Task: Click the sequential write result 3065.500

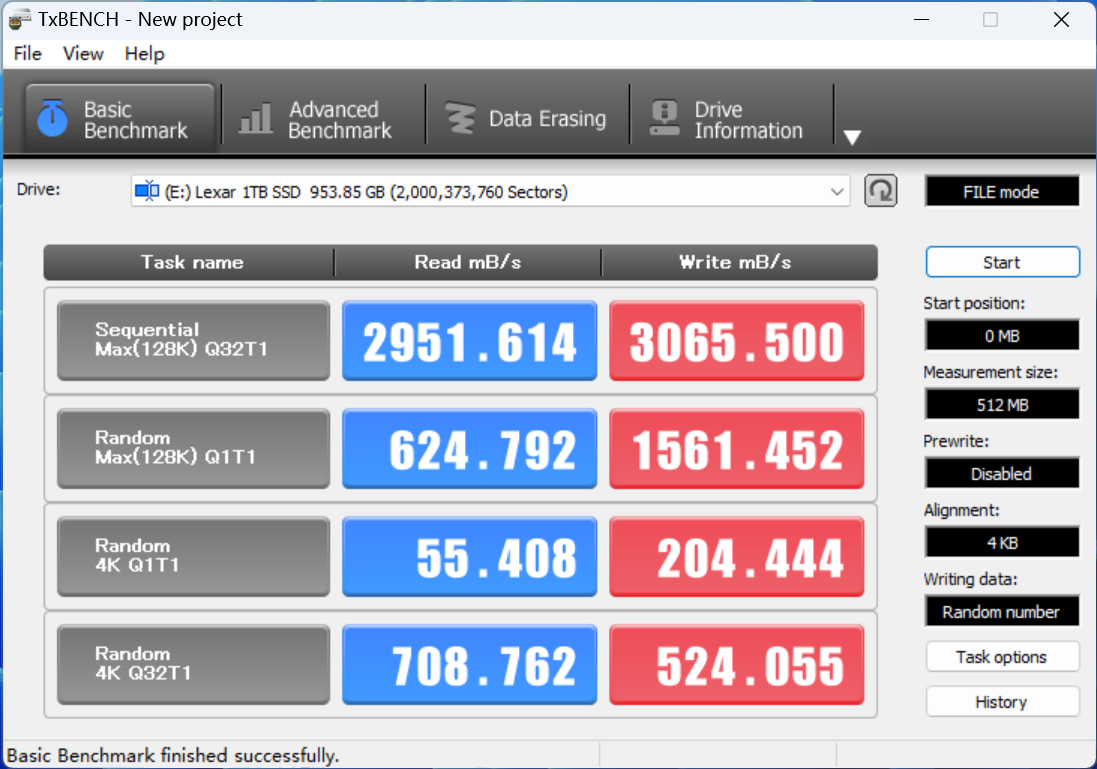Action: [x=737, y=341]
